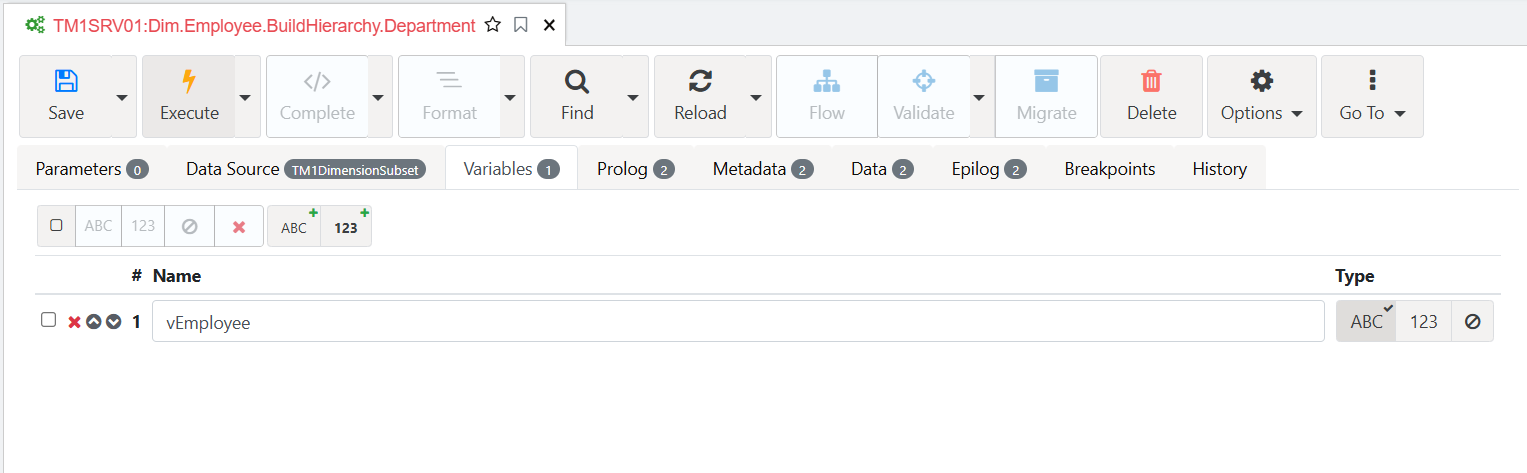Open the Options gear menu

1262,96
